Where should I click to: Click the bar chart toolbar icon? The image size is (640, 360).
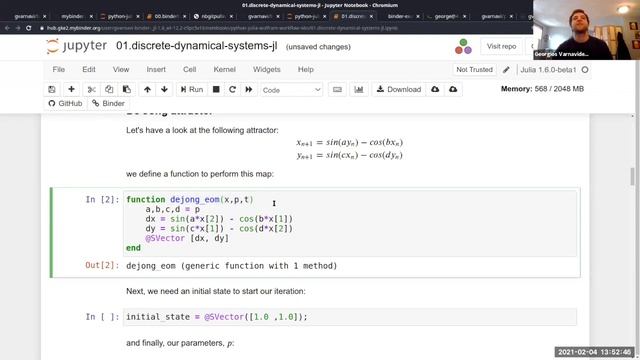359,89
